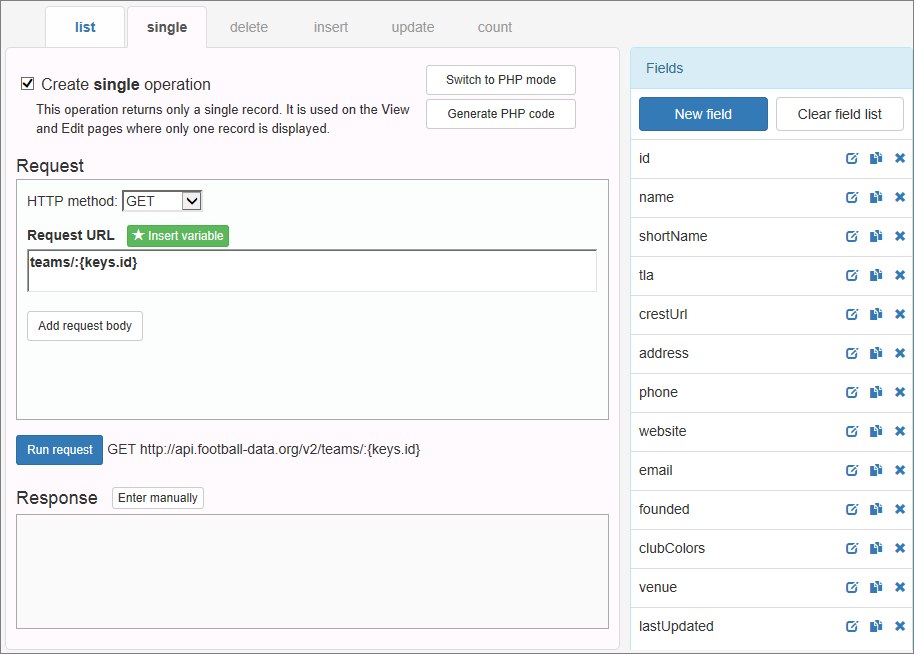Duplicate the name field
This screenshot has height=654, width=914.
[x=875, y=197]
